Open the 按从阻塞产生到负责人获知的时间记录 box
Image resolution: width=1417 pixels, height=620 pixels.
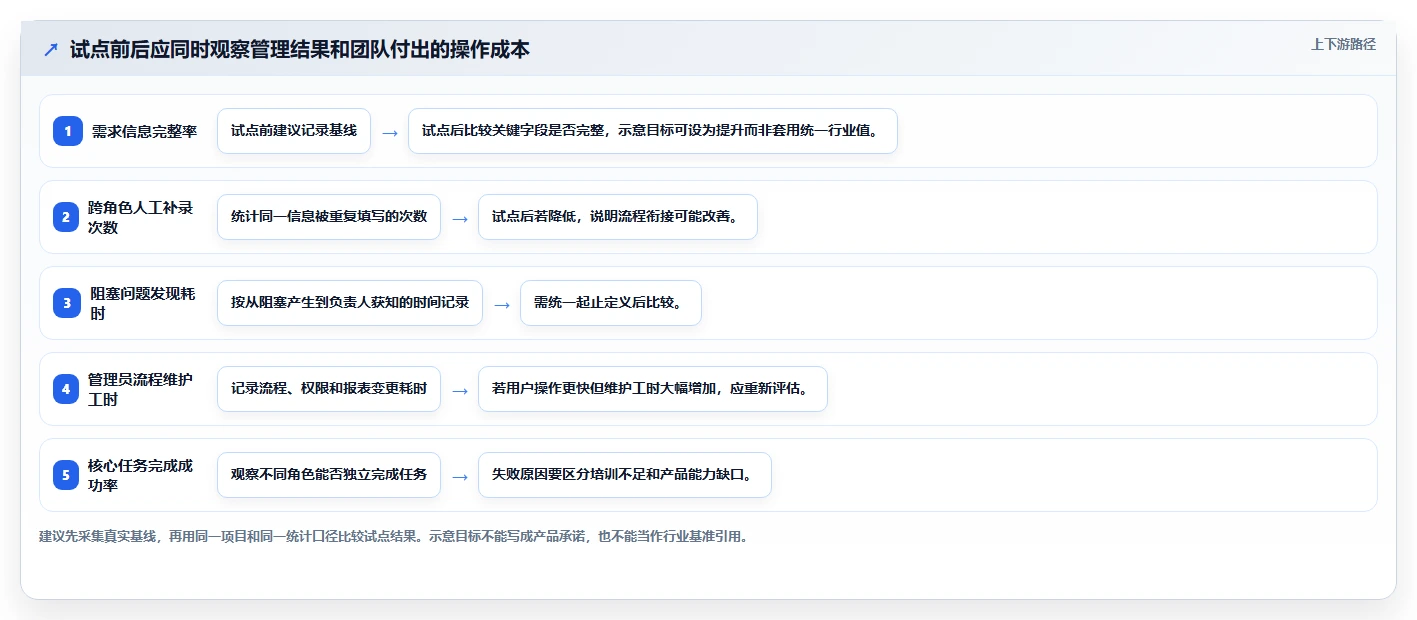pyautogui.click(x=350, y=303)
